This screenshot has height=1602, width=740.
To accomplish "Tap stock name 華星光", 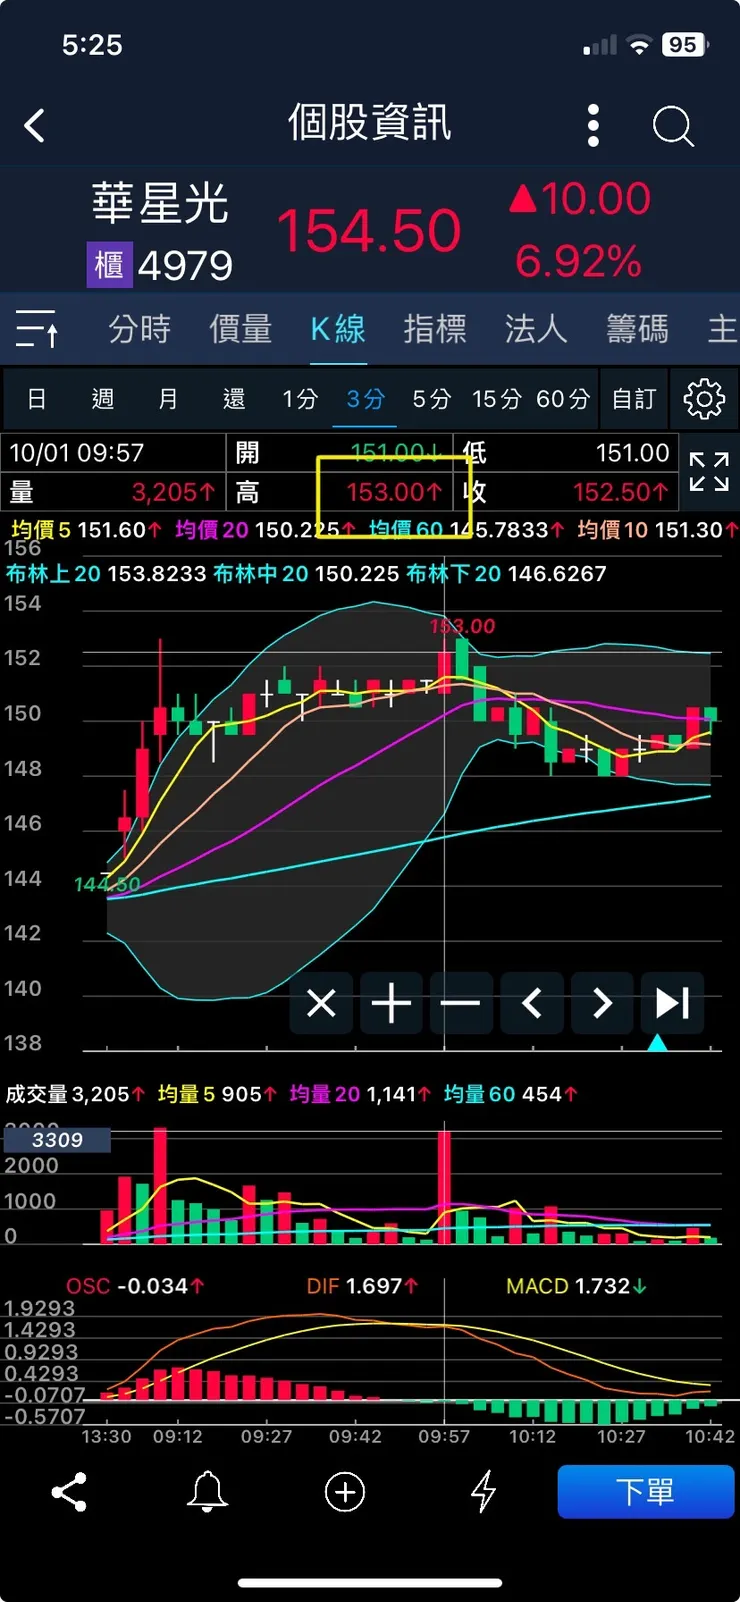I will 161,203.
